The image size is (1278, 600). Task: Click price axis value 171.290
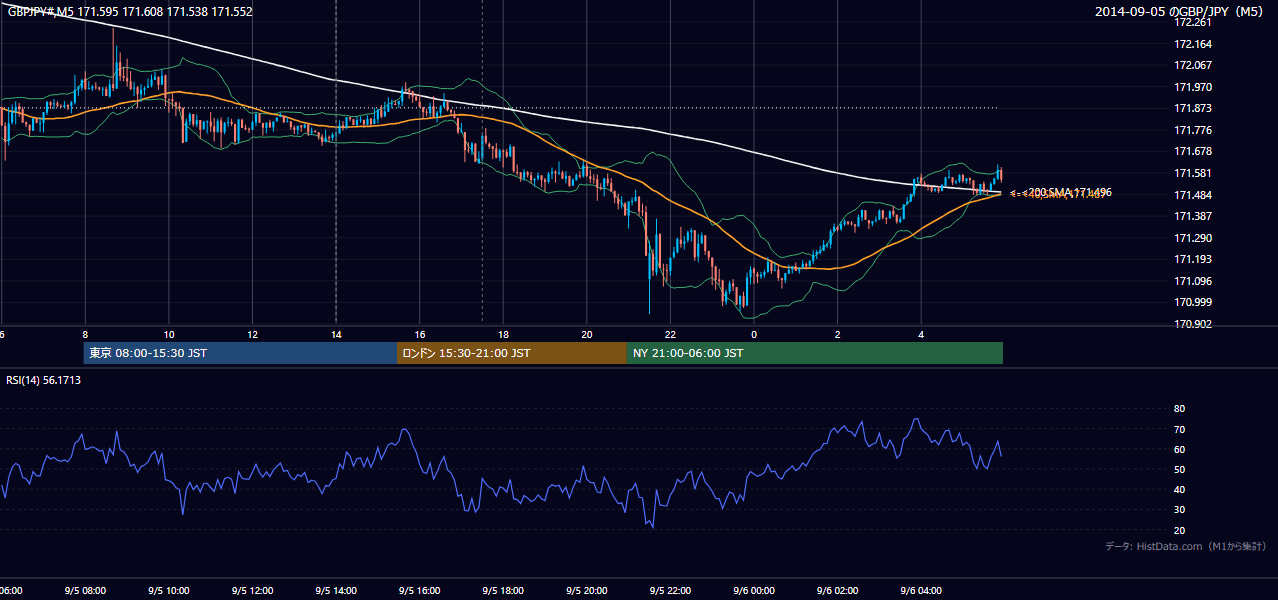[1193, 238]
